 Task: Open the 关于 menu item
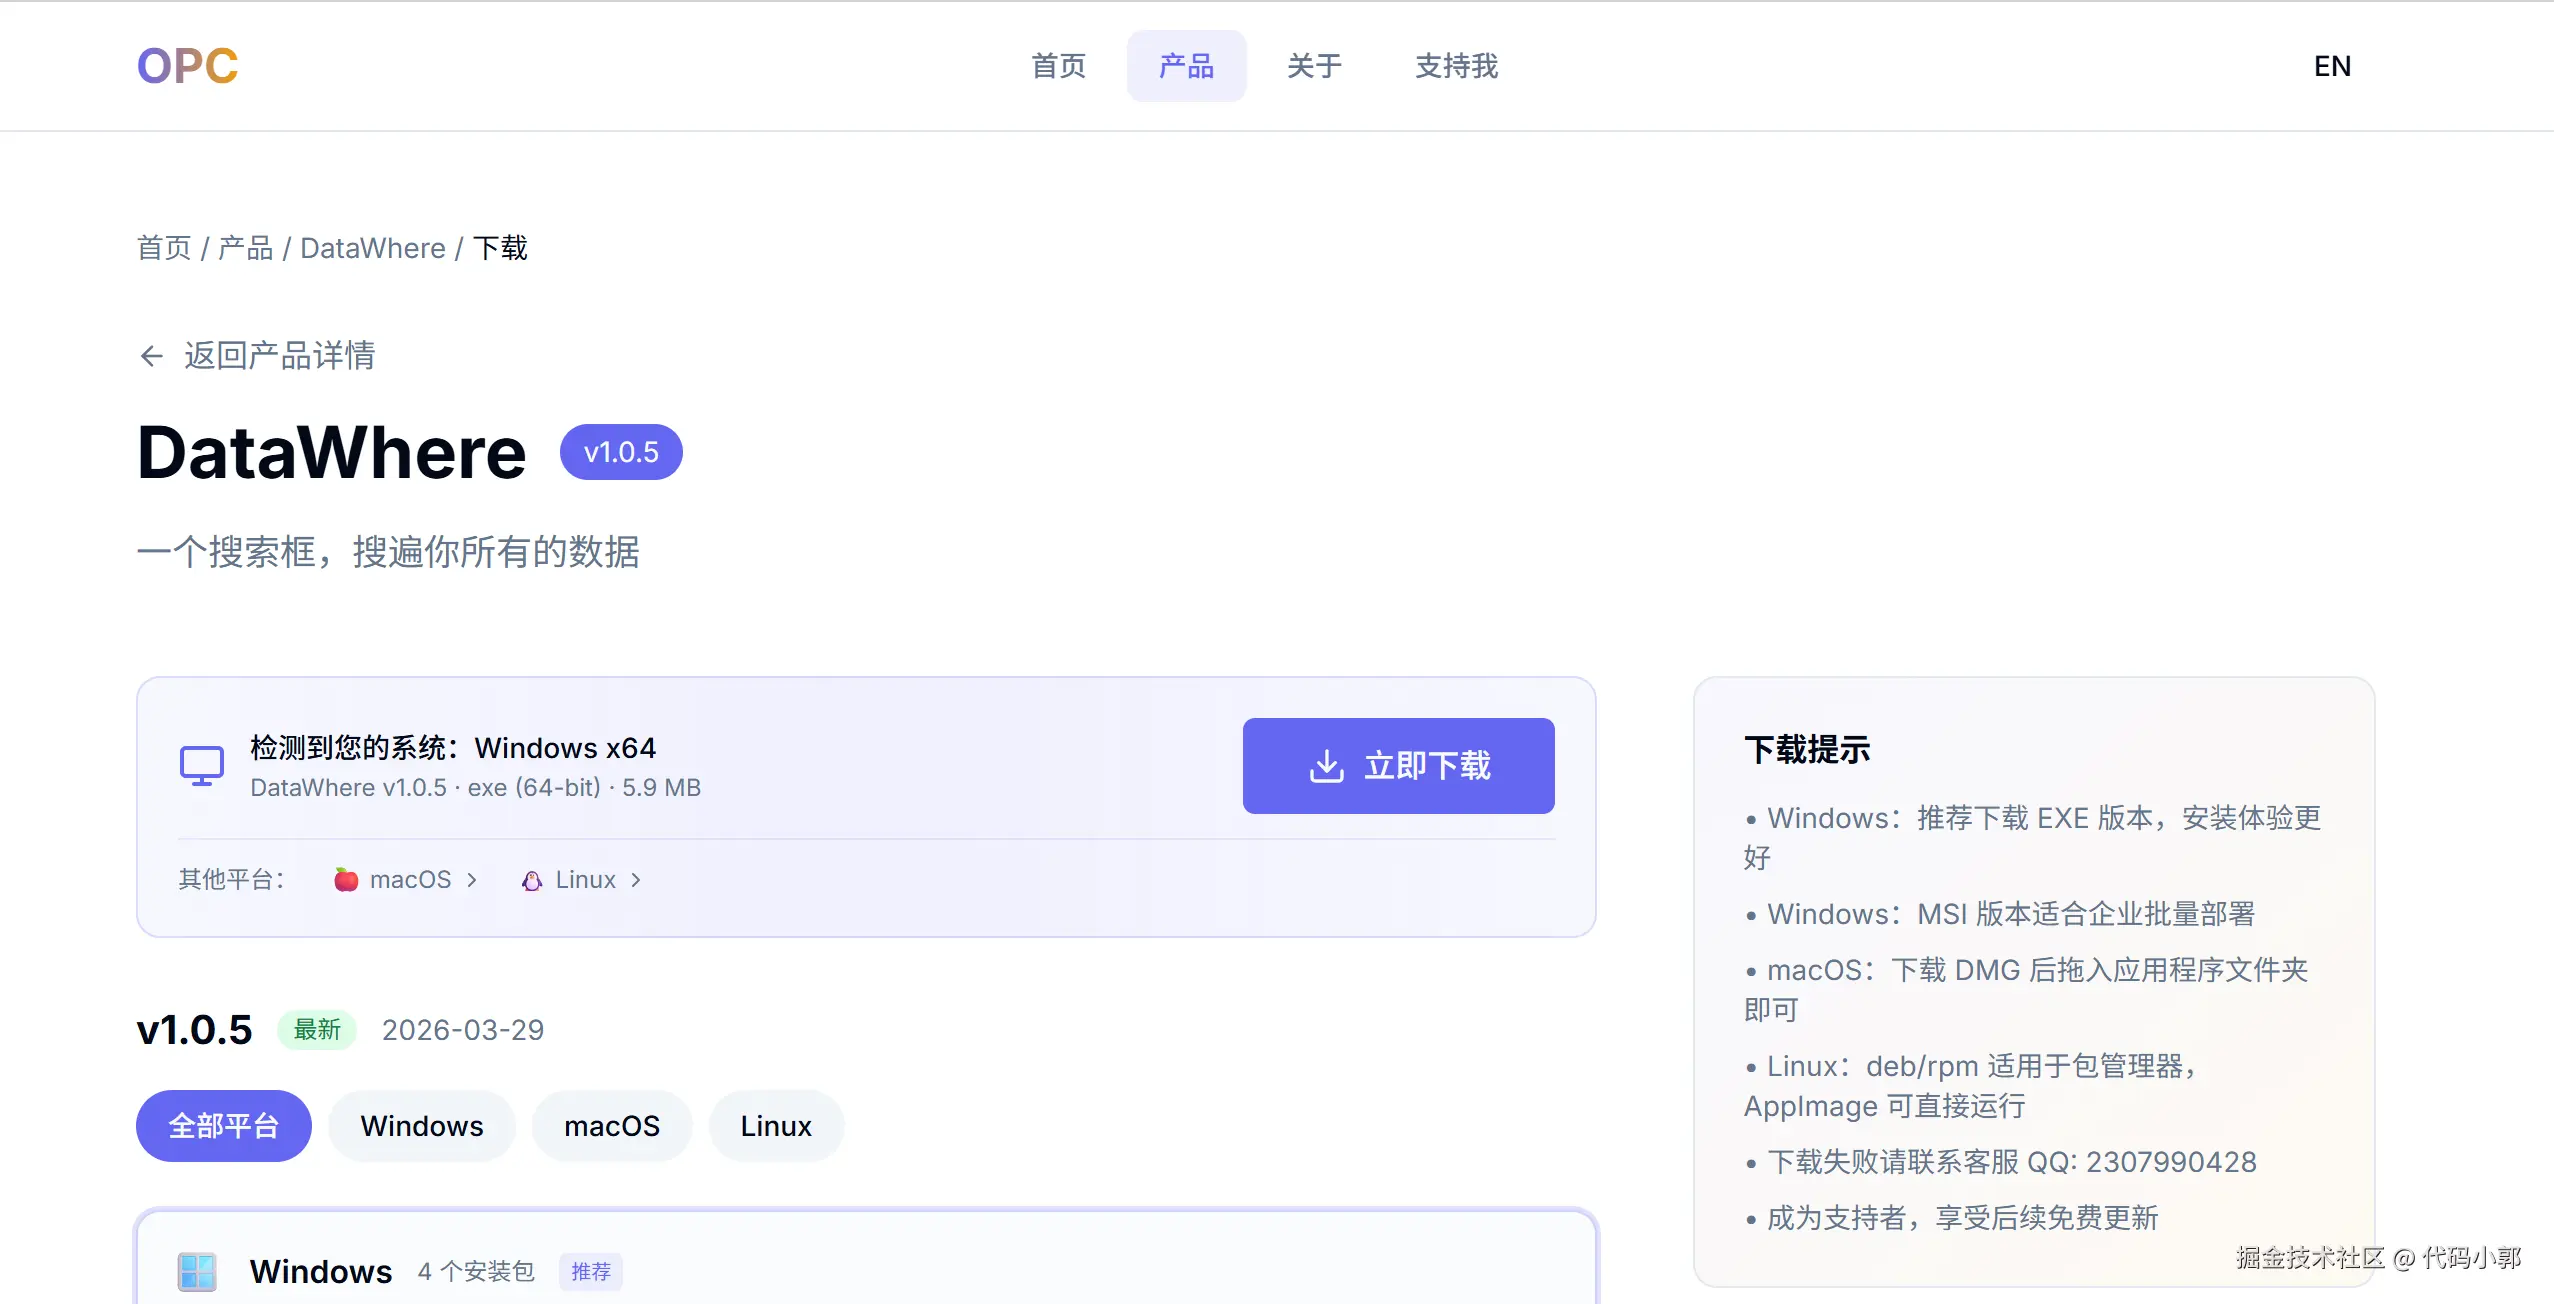click(1313, 65)
